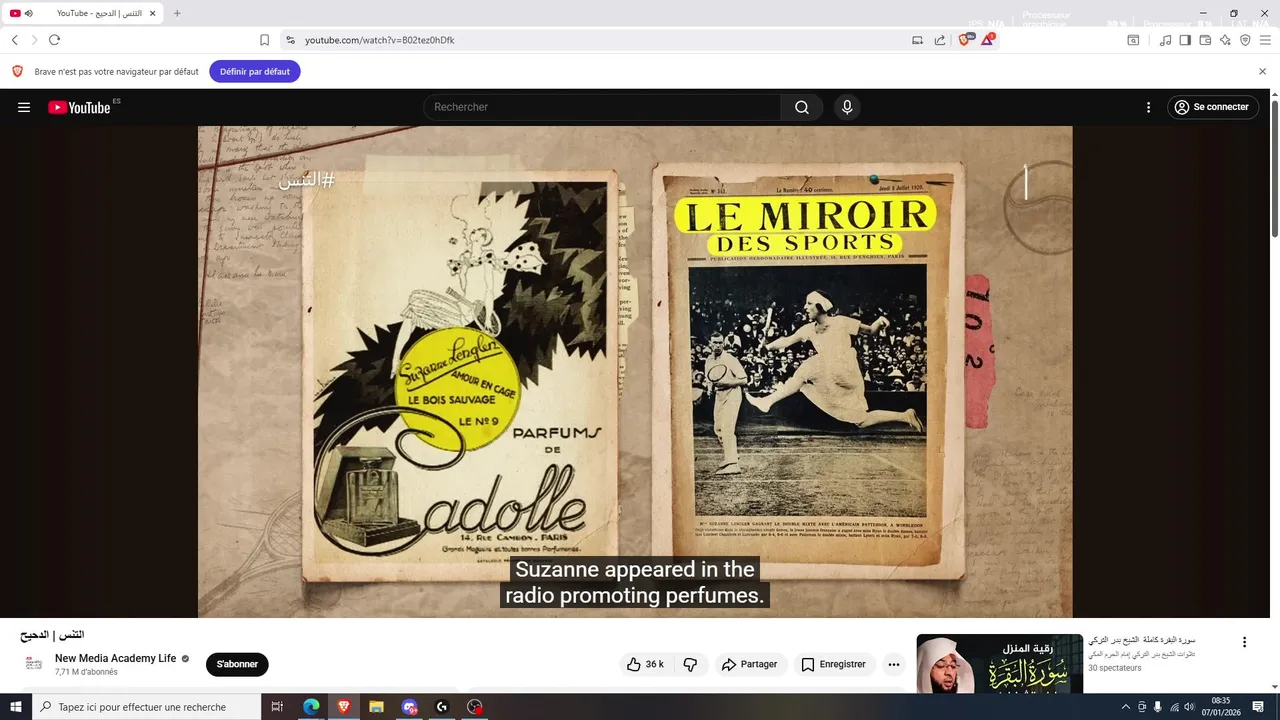This screenshot has height=720, width=1280.
Task: Open the Windows Start menu
Action: 16,707
